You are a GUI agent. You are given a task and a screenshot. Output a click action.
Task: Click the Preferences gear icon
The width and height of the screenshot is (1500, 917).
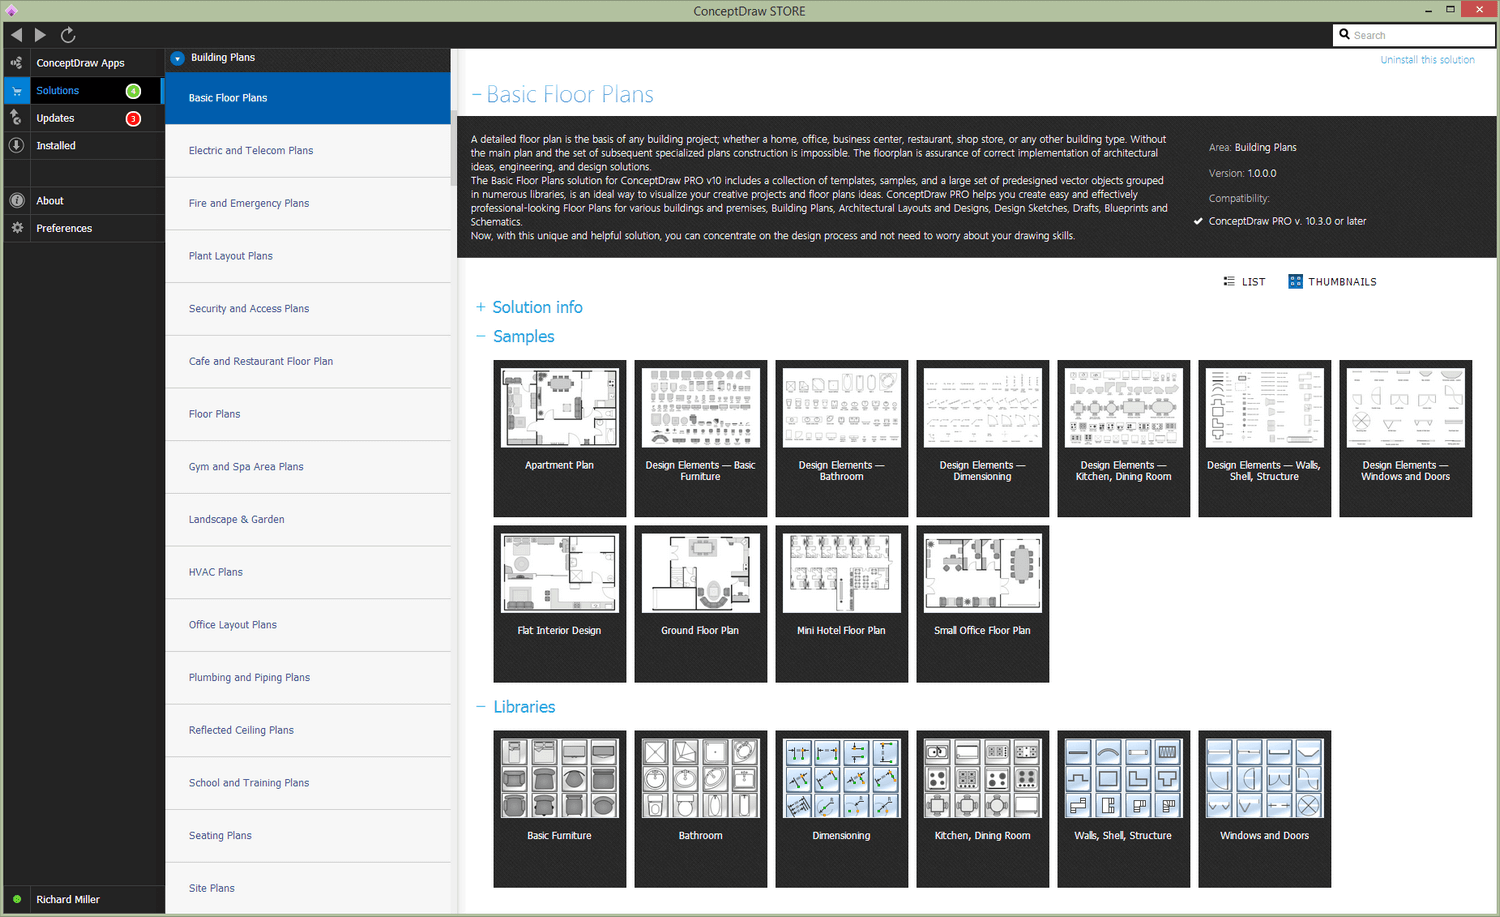[x=16, y=228]
